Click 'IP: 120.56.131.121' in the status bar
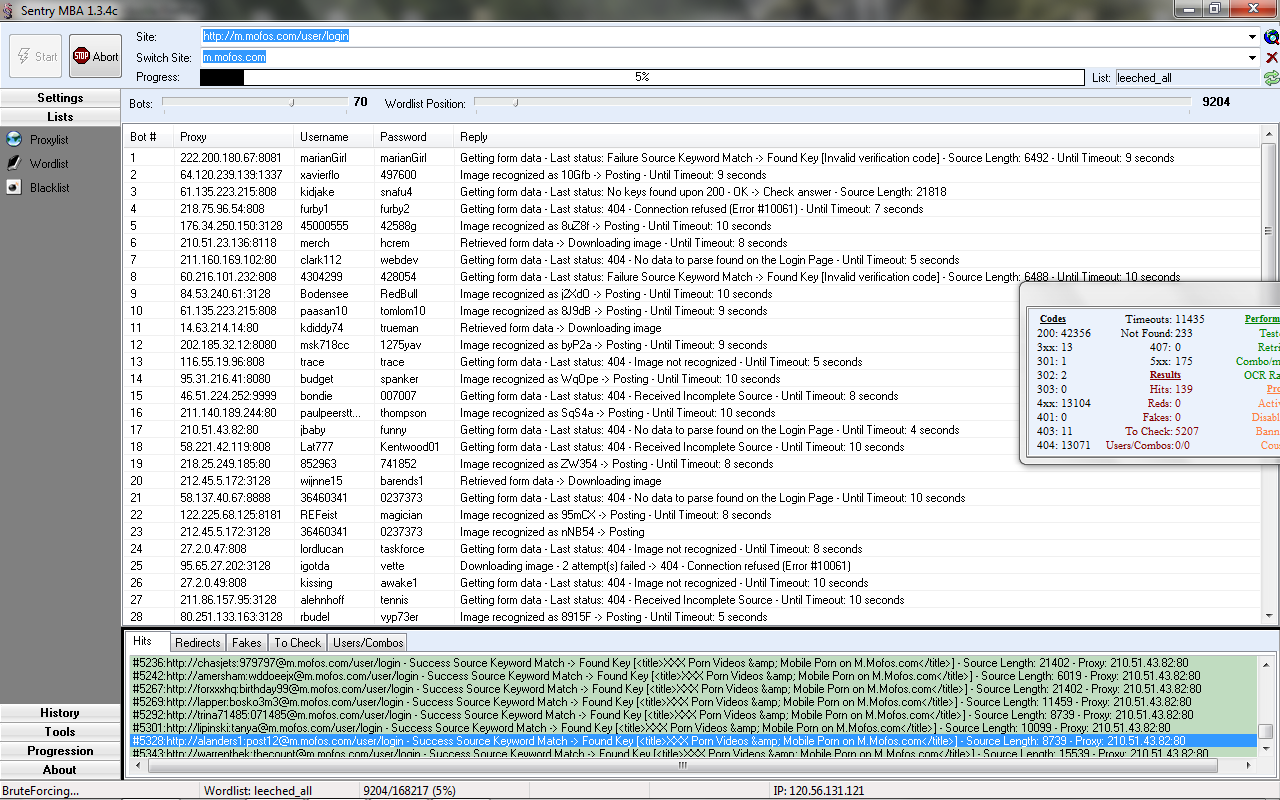The image size is (1280, 800). (818, 791)
